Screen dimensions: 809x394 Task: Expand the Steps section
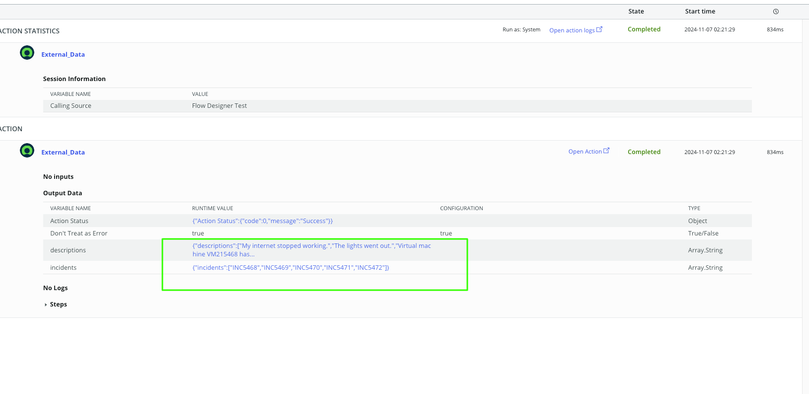[x=56, y=304]
